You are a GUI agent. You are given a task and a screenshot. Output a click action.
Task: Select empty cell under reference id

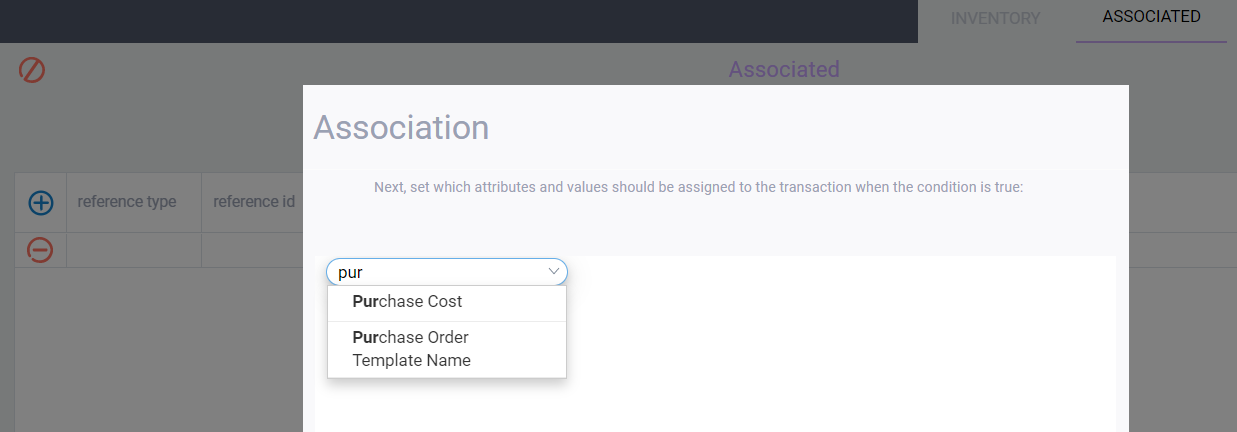pos(252,250)
